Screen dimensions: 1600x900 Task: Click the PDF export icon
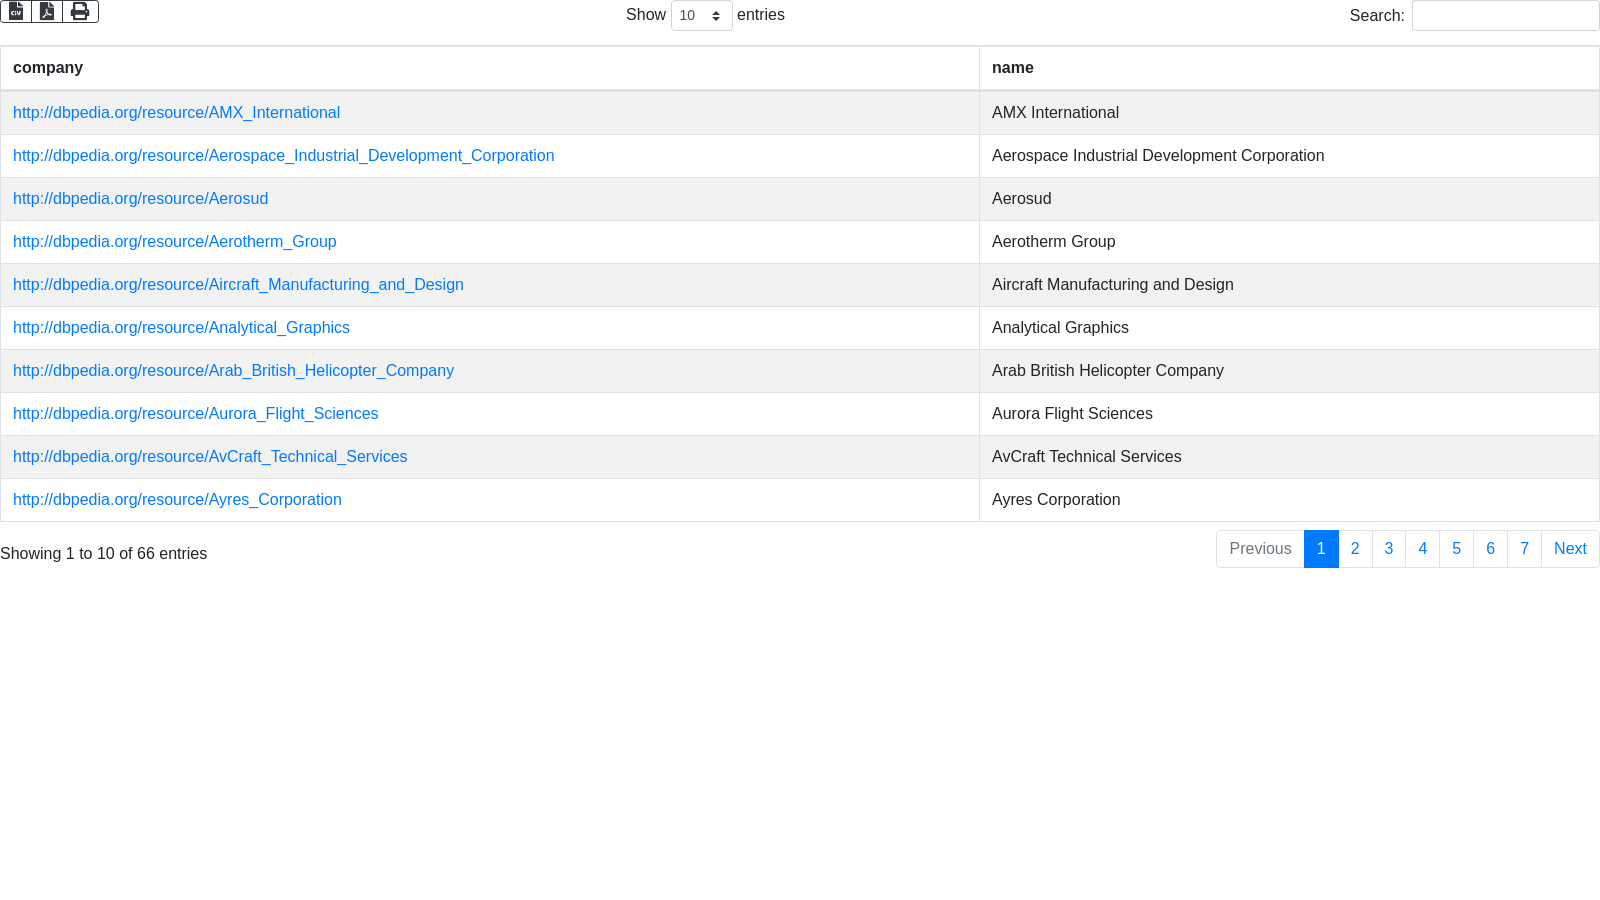(47, 11)
